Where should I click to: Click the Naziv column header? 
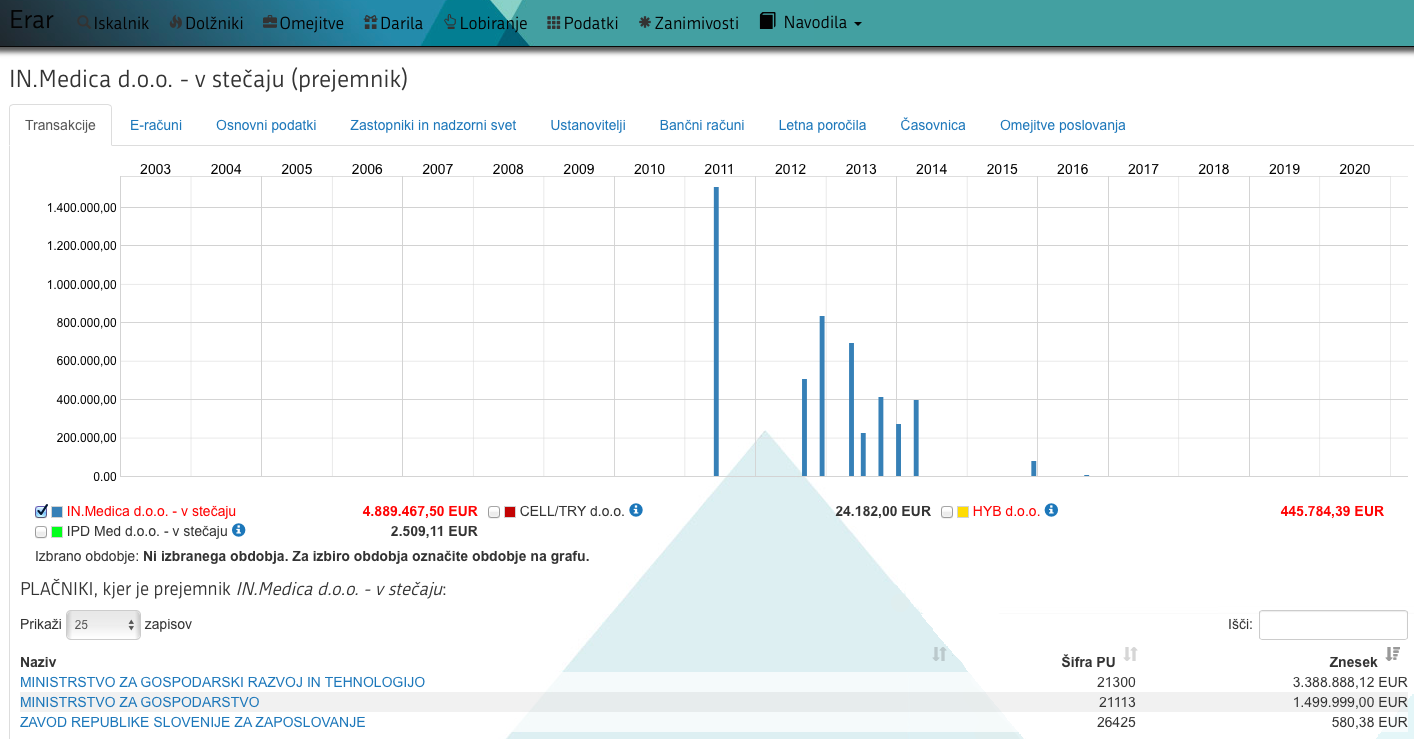click(x=38, y=662)
